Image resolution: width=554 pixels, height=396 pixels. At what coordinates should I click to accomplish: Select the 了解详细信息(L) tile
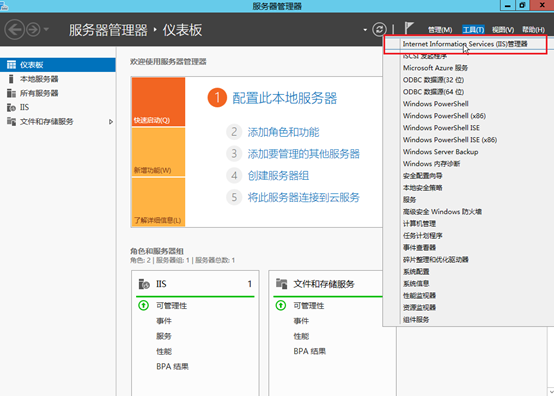[158, 202]
